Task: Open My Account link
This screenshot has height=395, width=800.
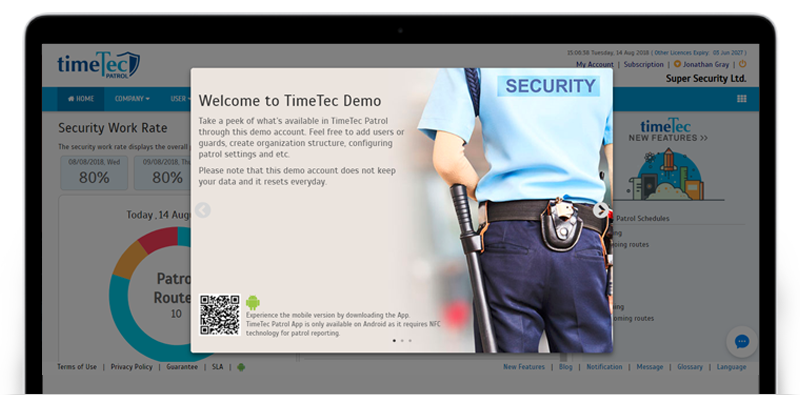Action: pos(594,65)
